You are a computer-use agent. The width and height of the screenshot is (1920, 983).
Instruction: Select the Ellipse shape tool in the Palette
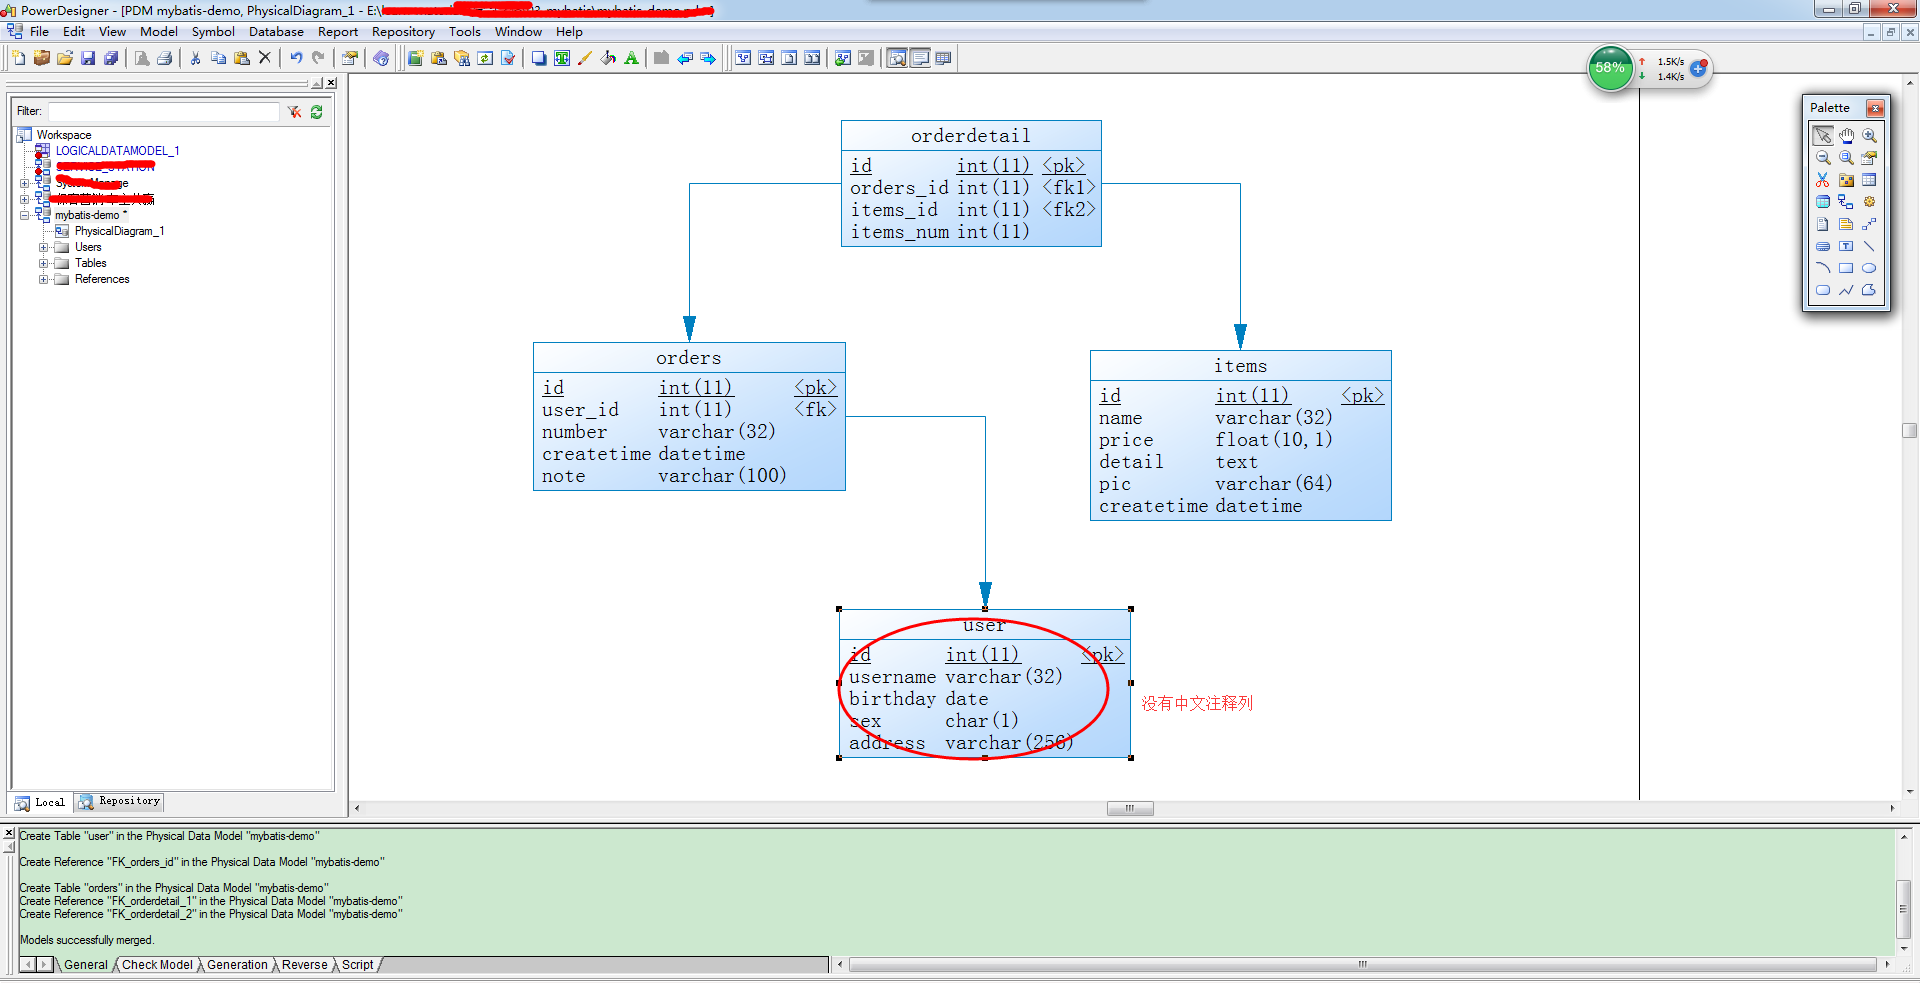pos(1869,268)
